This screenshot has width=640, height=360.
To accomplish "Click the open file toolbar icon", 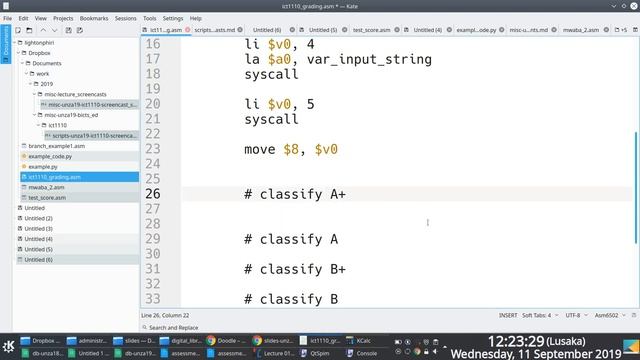I will (x=29, y=30).
